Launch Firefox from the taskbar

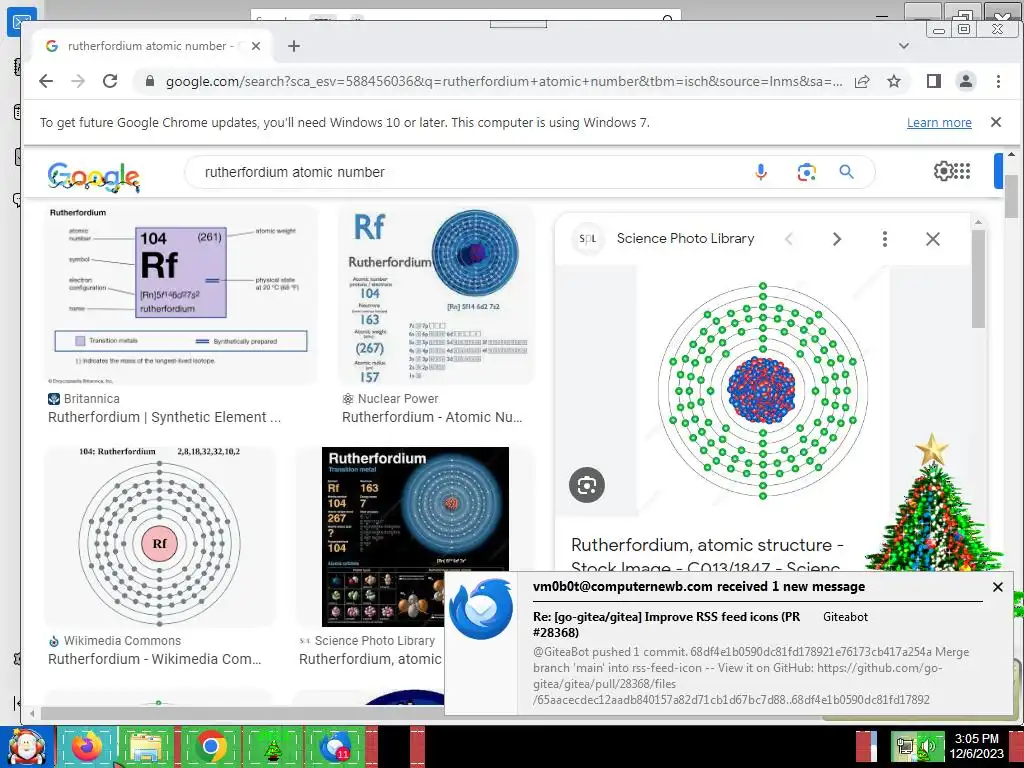(x=87, y=747)
